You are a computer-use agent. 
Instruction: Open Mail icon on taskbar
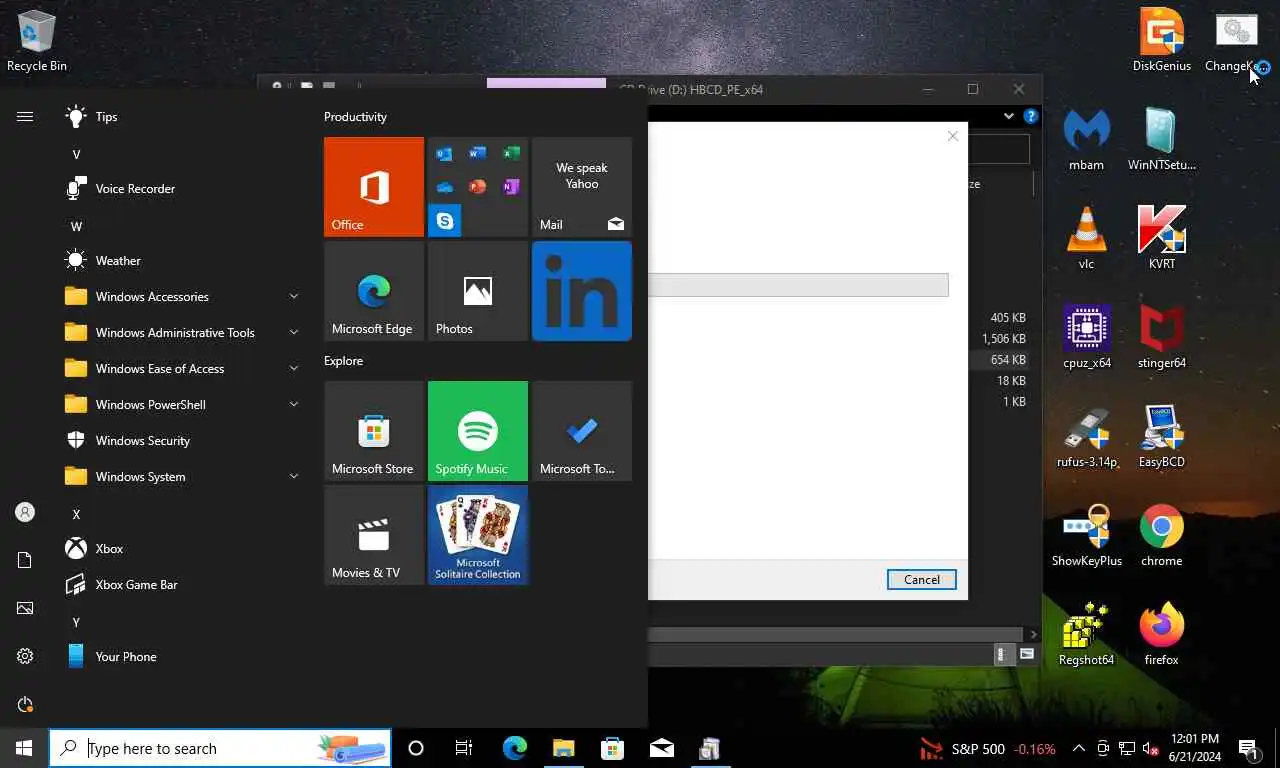(661, 748)
